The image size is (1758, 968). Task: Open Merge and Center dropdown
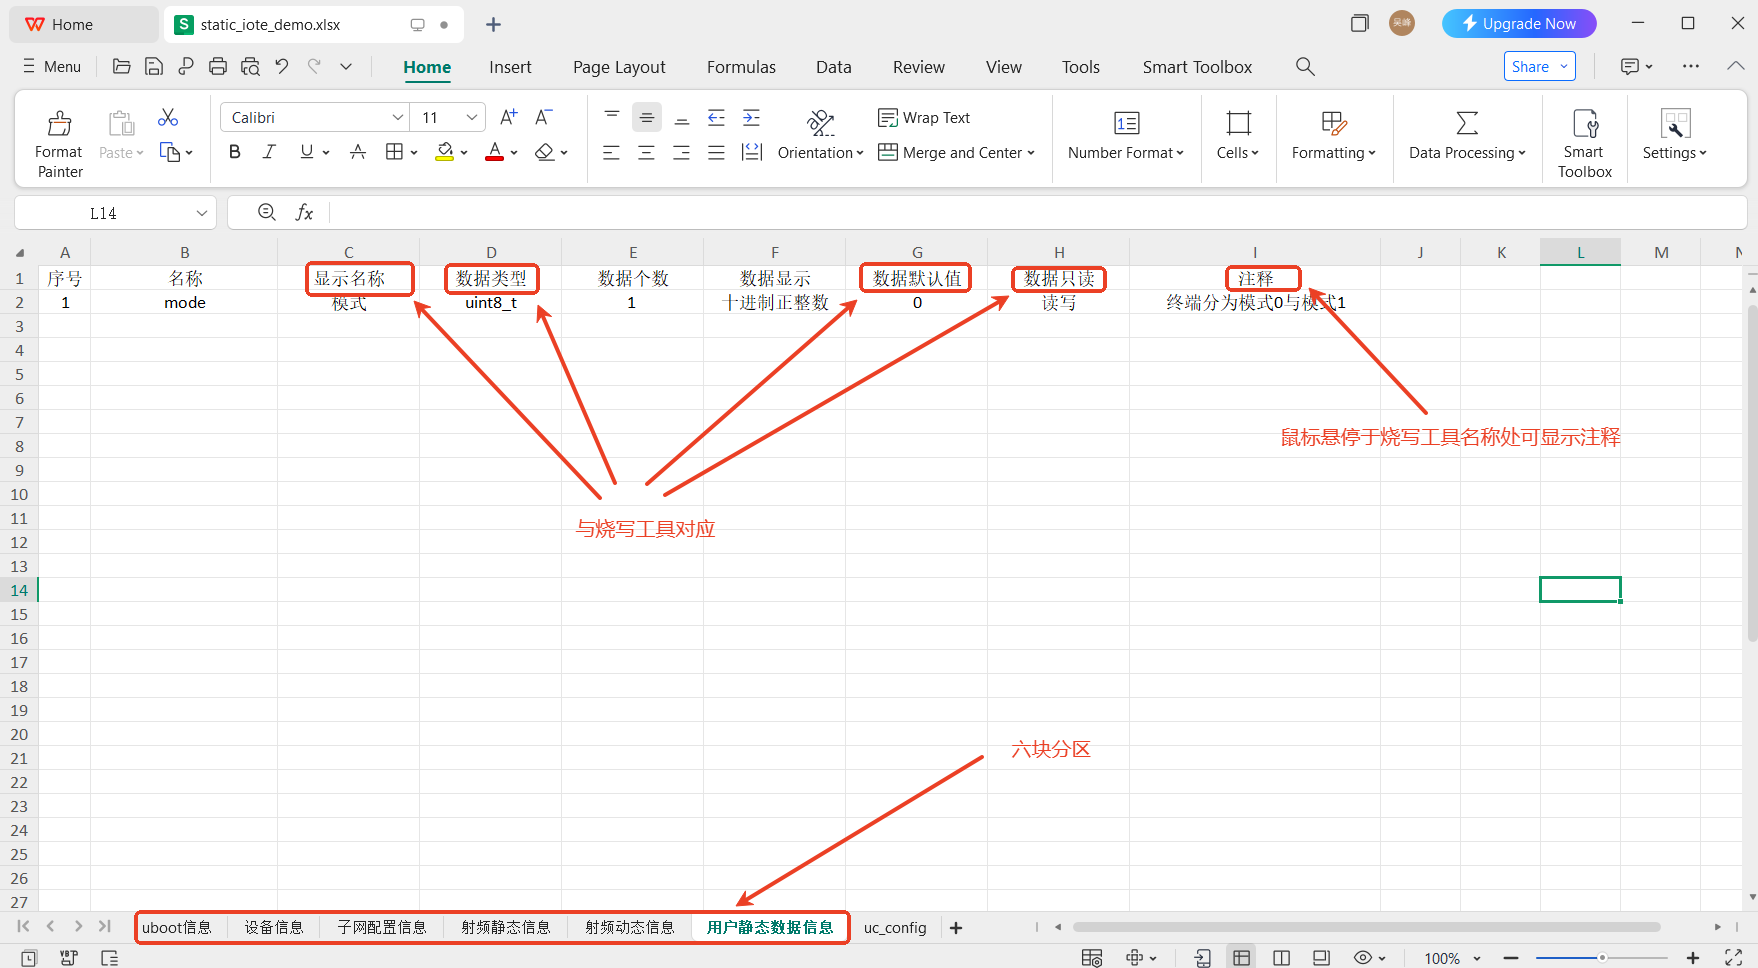click(x=957, y=152)
